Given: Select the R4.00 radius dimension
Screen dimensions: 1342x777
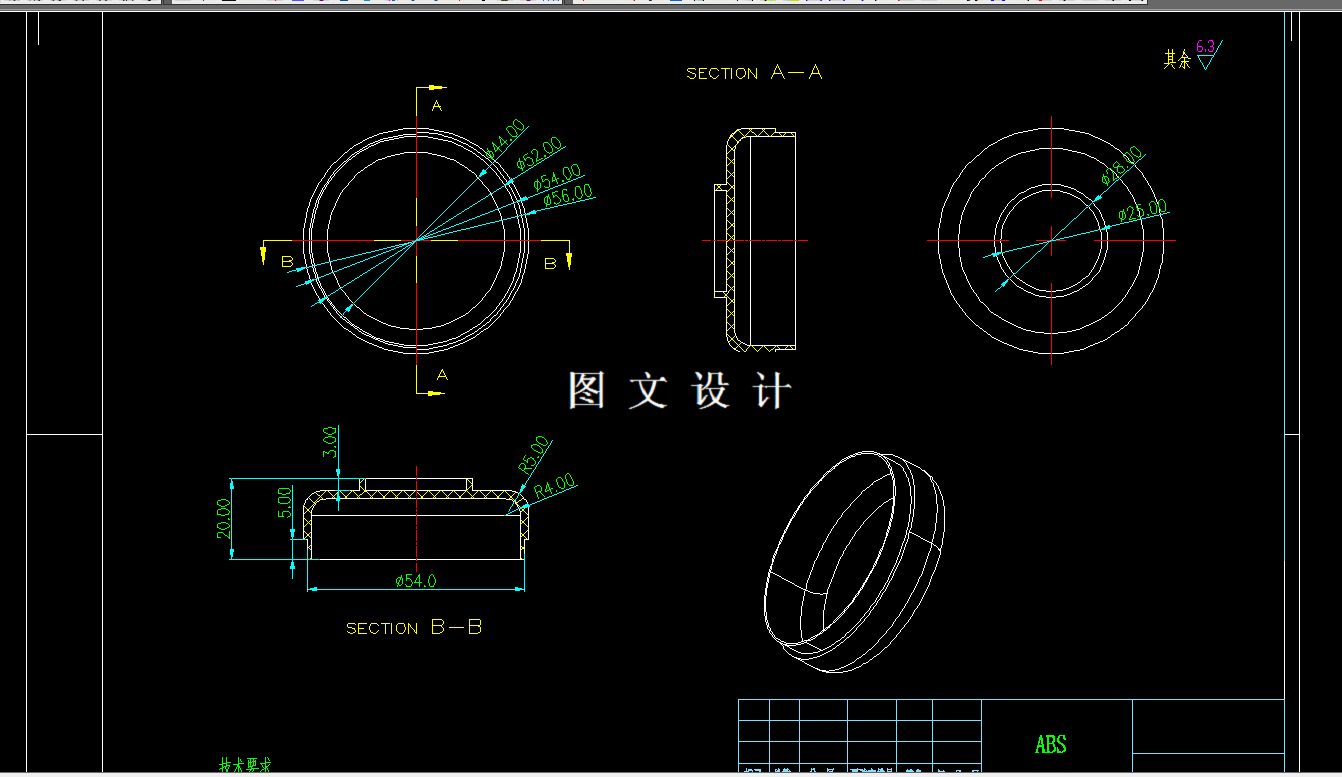Looking at the screenshot, I should [x=555, y=487].
